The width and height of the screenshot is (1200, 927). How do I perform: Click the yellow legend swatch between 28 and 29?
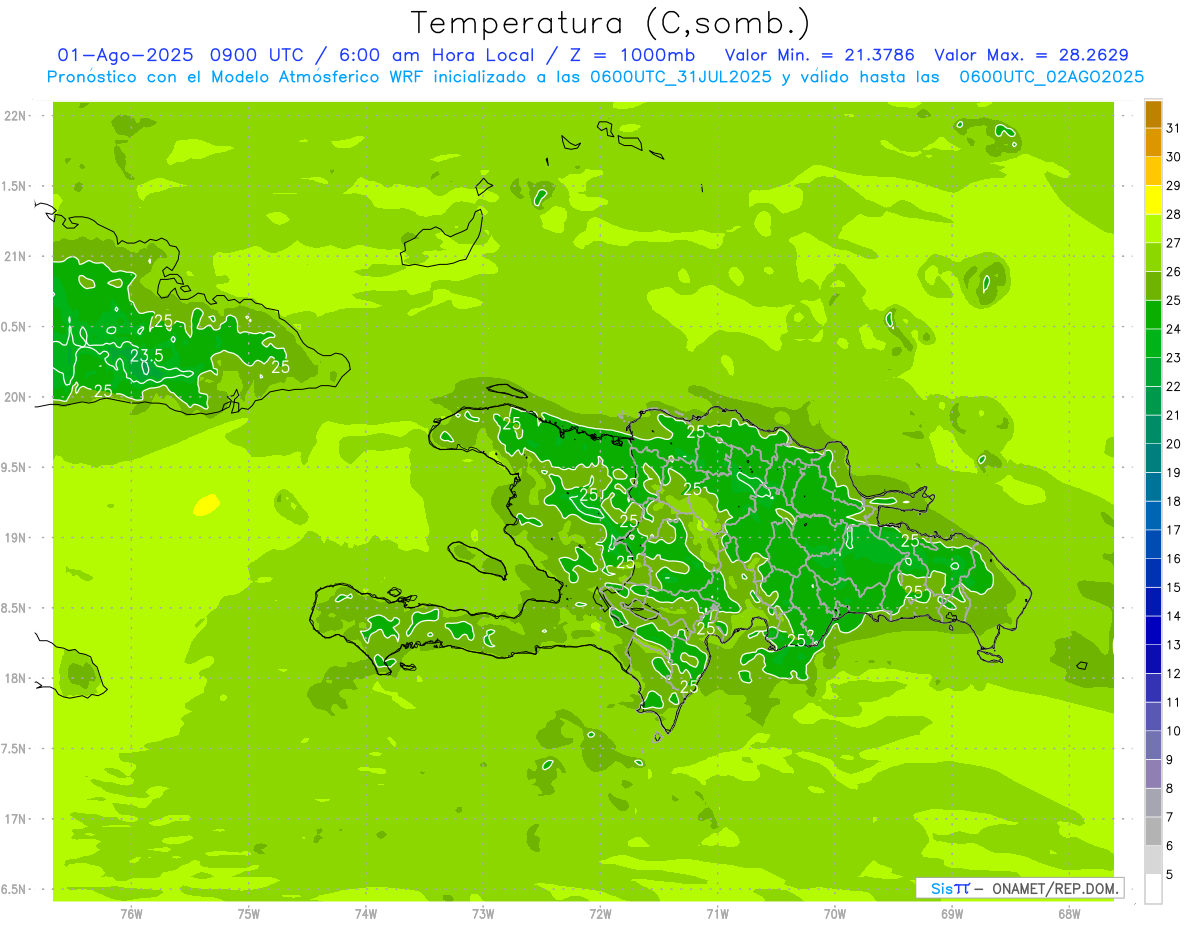point(1153,200)
